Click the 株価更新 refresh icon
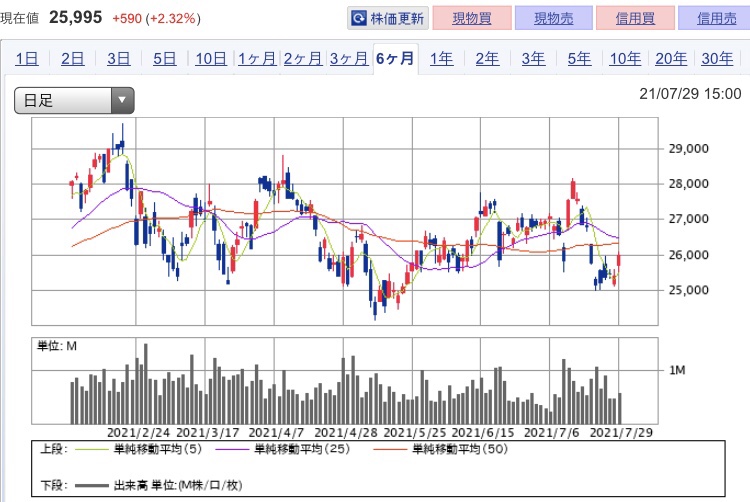The width and height of the screenshot is (750, 502). click(x=359, y=19)
